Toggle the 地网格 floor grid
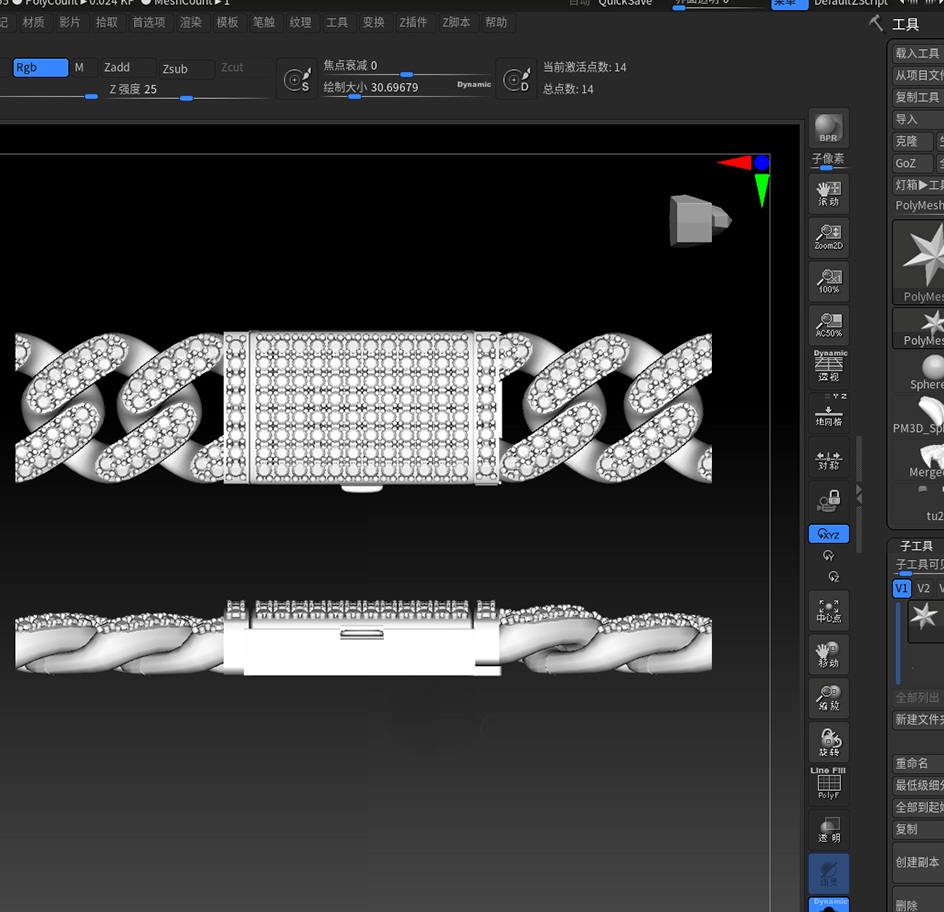The height and width of the screenshot is (912, 944). [828, 412]
